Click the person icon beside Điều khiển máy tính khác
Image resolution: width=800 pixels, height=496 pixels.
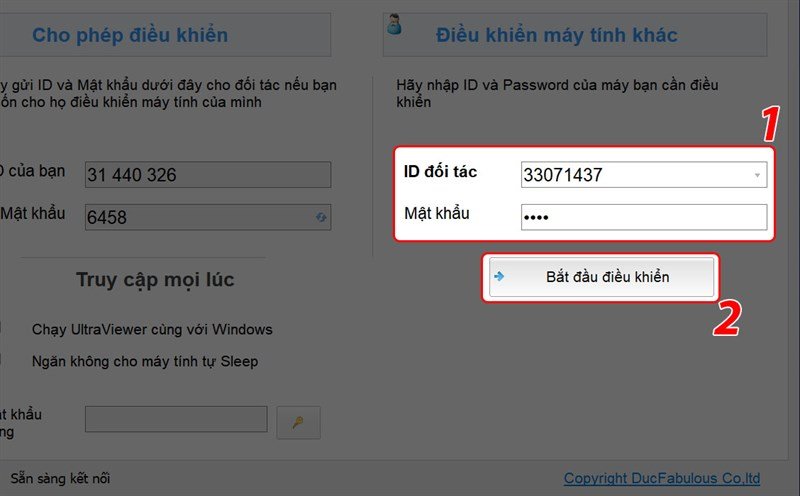click(394, 23)
